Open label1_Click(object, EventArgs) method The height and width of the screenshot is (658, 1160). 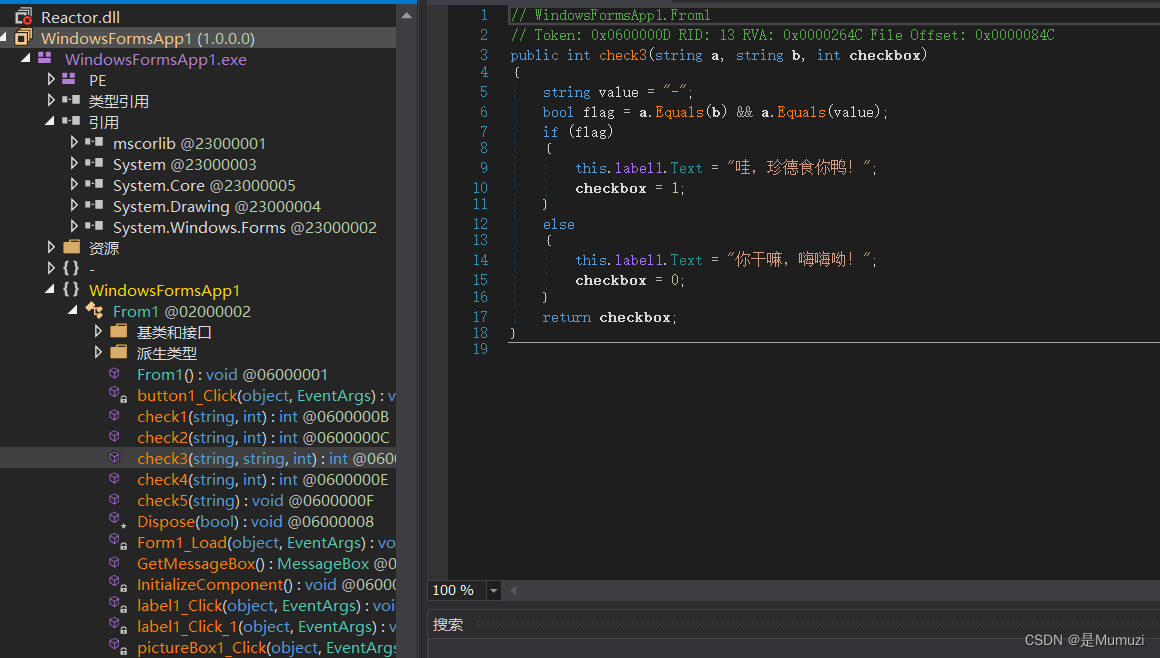tap(266, 605)
